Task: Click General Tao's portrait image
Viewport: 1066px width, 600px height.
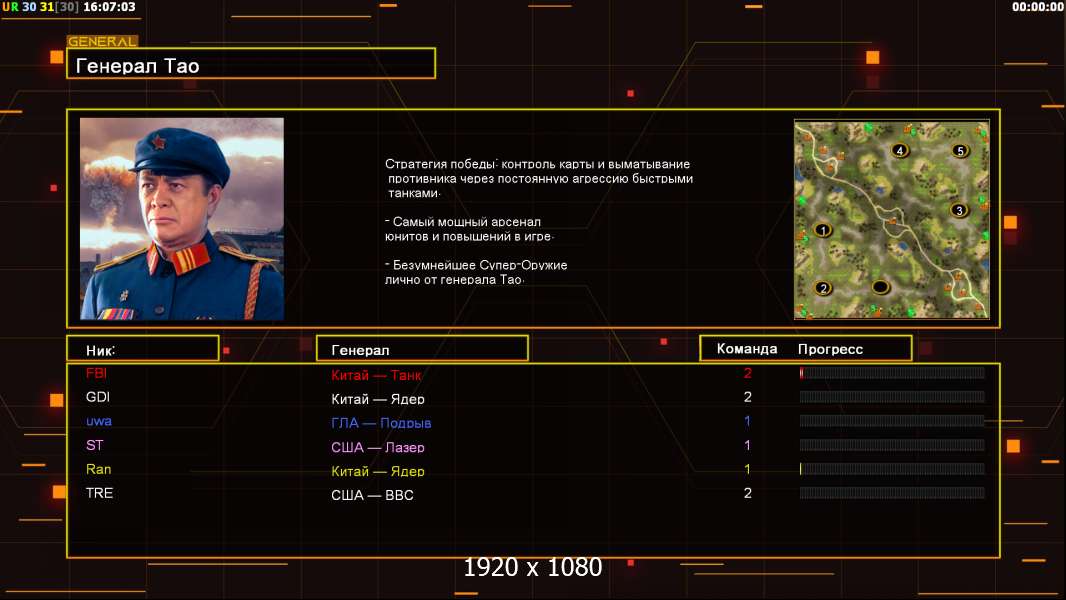Action: (x=182, y=219)
